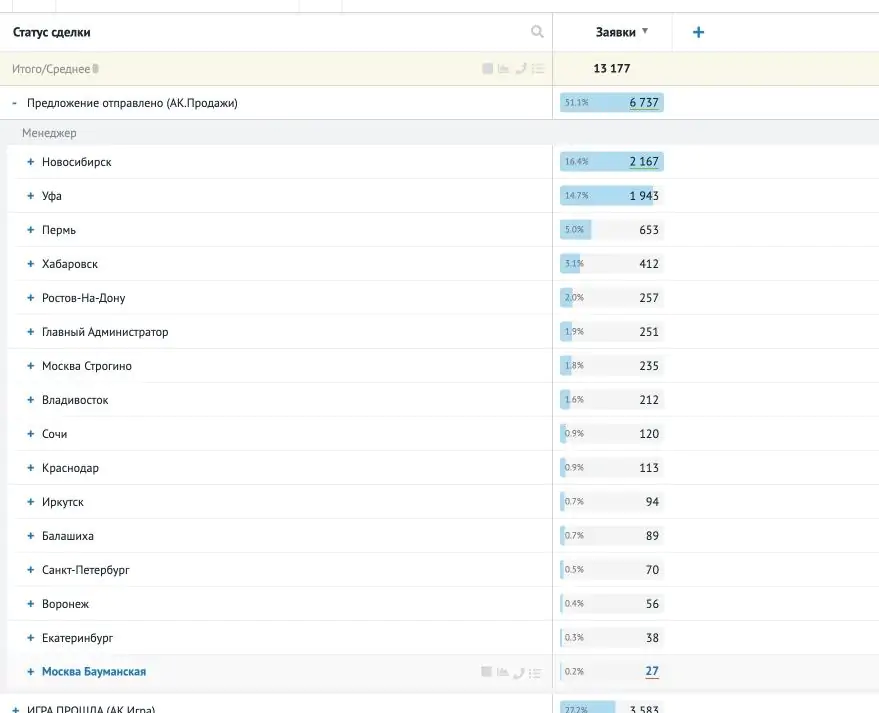Expand the Воронеж row

point(31,604)
